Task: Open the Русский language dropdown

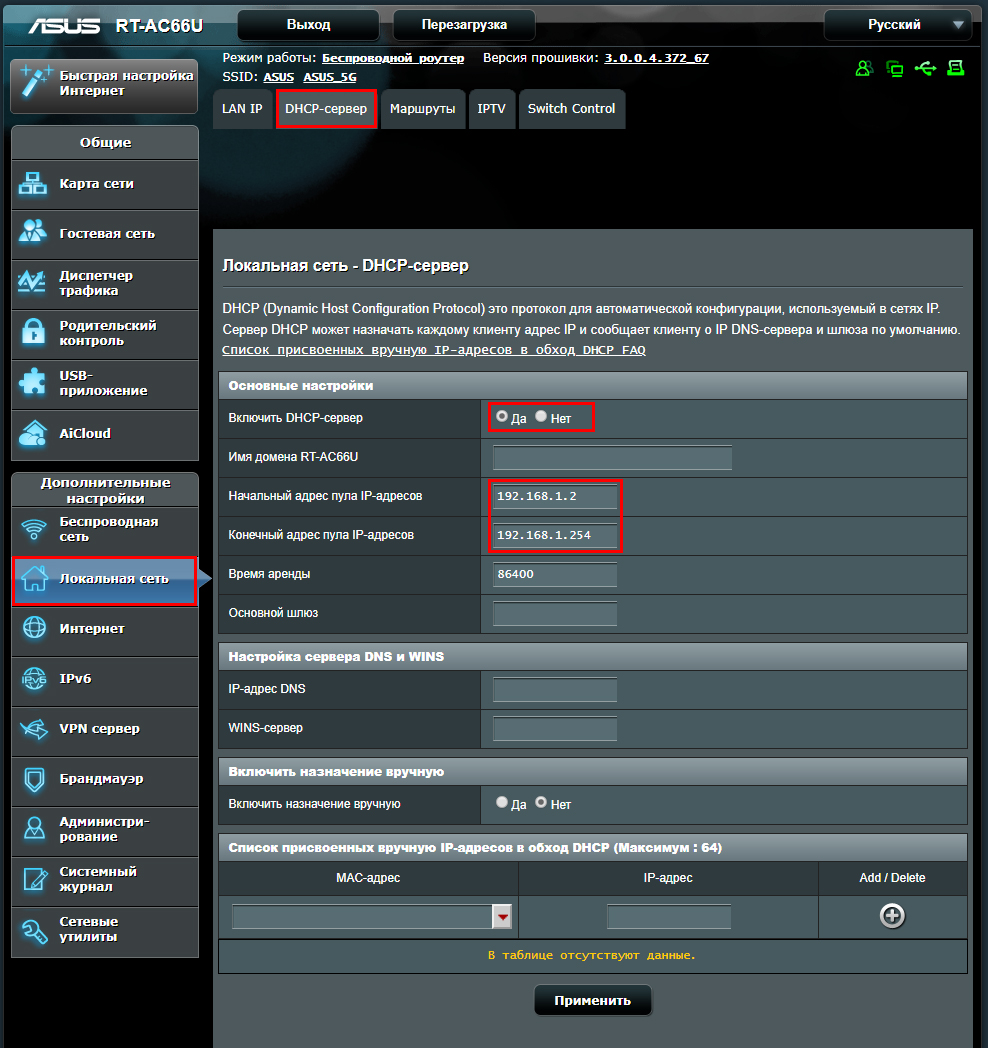Action: (x=898, y=25)
